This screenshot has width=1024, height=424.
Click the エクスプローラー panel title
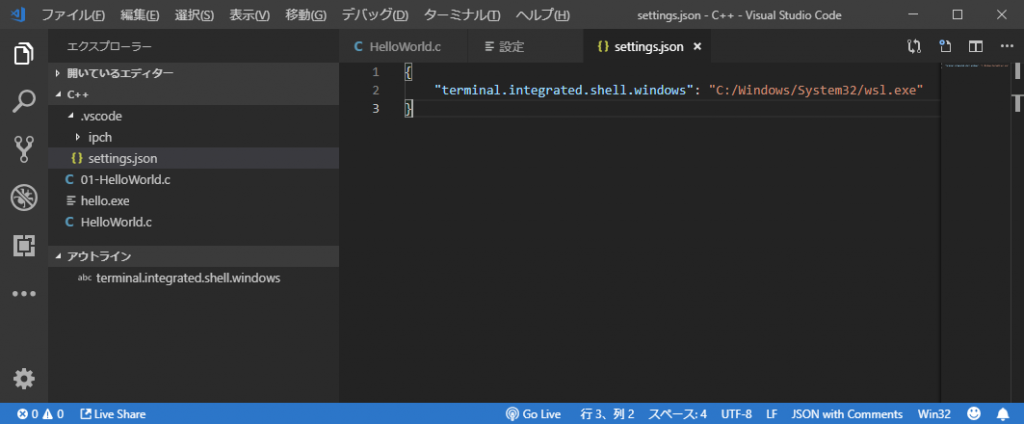[109, 46]
